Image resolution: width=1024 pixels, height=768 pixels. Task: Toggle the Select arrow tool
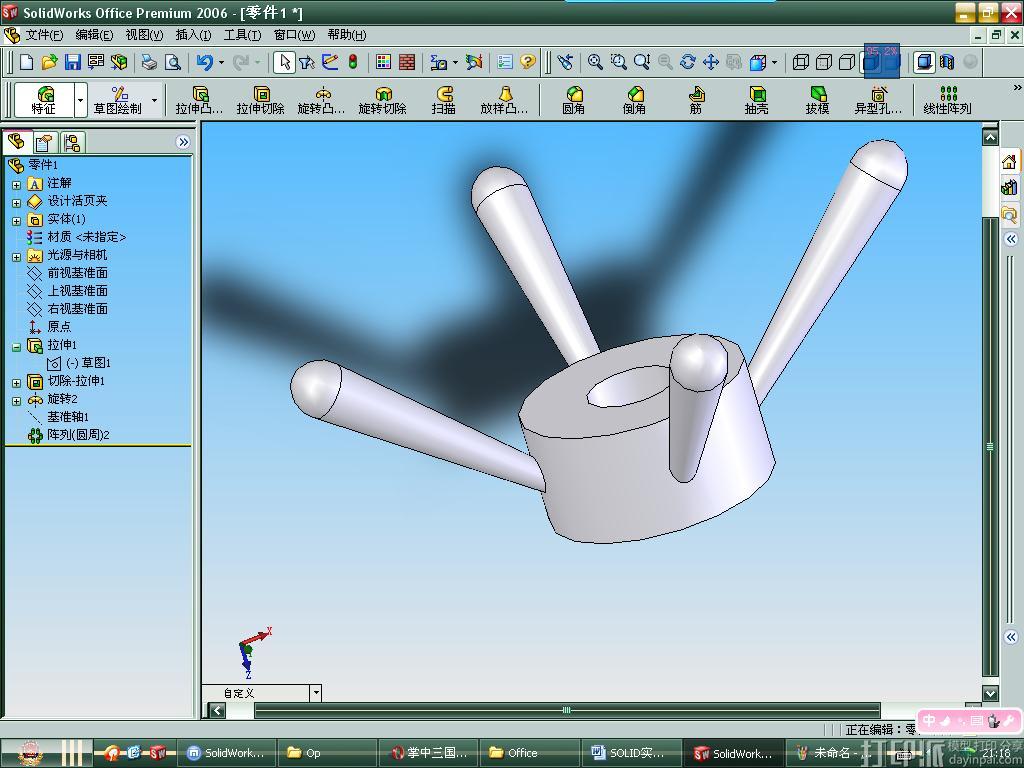point(284,62)
